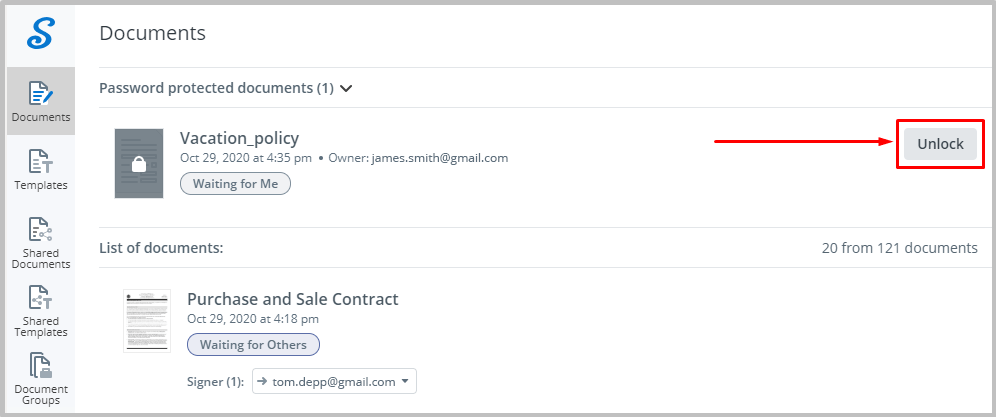Click the Waiting for Me status badge
This screenshot has height=417, width=996.
pos(236,184)
